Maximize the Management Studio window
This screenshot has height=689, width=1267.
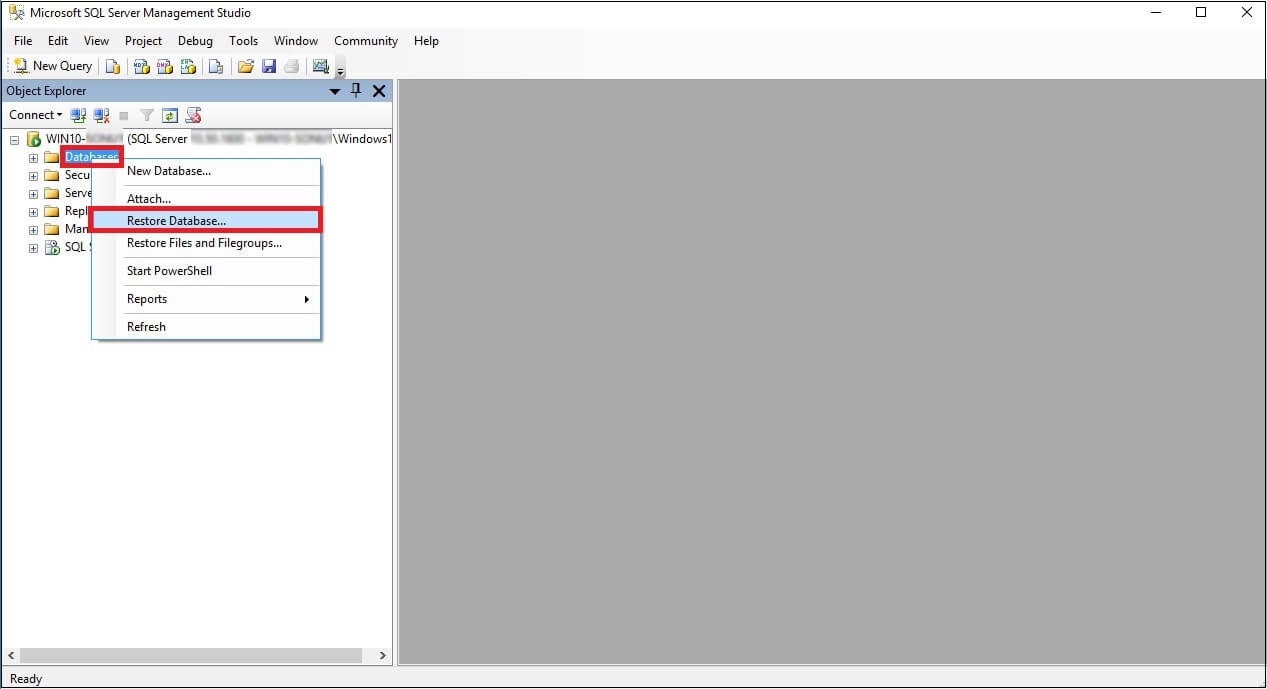pyautogui.click(x=1201, y=13)
